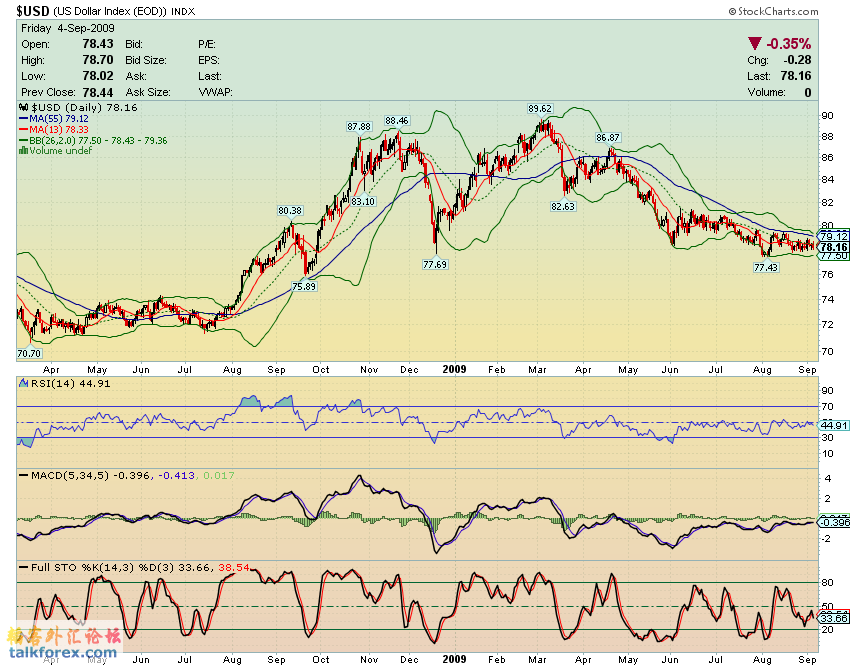Select the High value 78.70
The image size is (850, 668).
98,60
